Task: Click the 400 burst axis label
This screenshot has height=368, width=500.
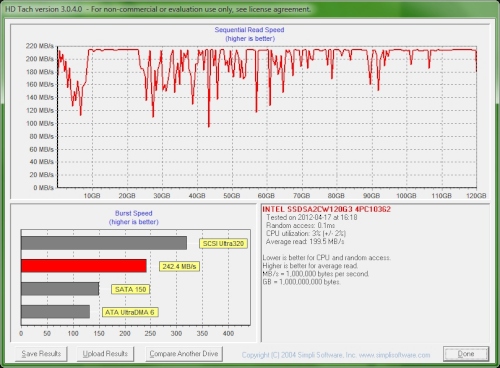Action: tap(228, 333)
